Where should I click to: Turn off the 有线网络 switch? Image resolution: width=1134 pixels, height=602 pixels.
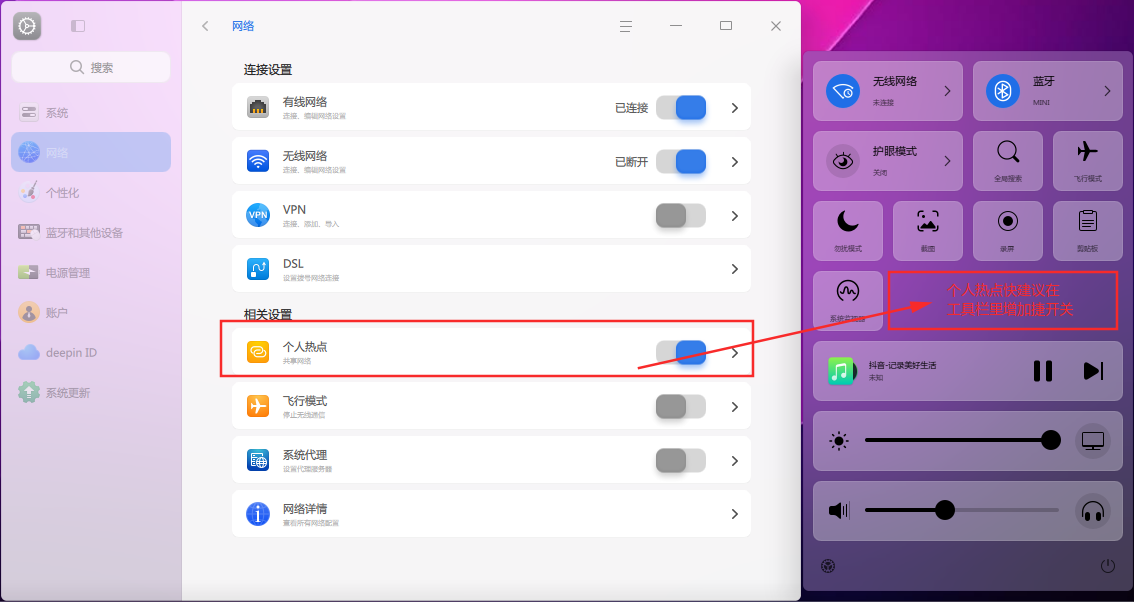pyautogui.click(x=681, y=108)
